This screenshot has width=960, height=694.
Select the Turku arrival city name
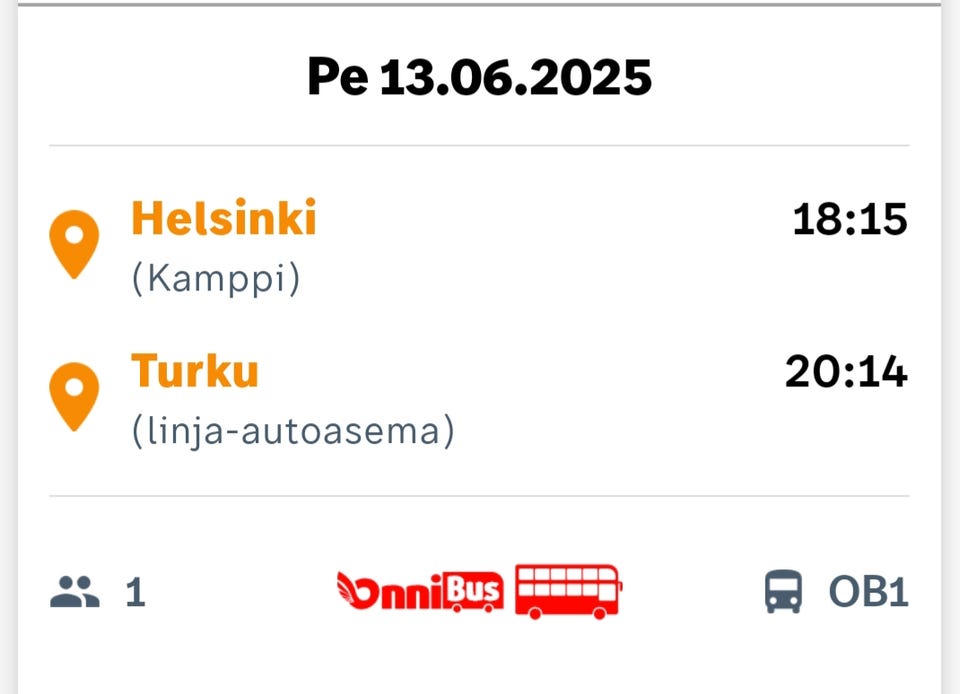[195, 371]
